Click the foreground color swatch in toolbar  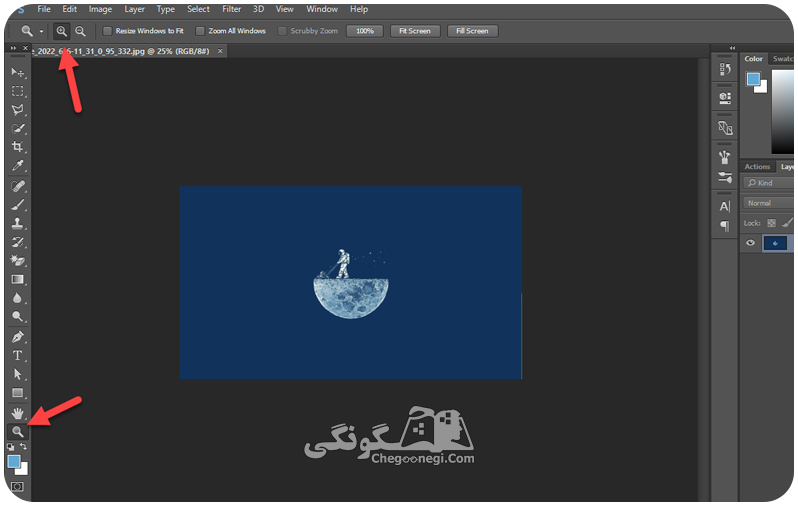(14, 461)
